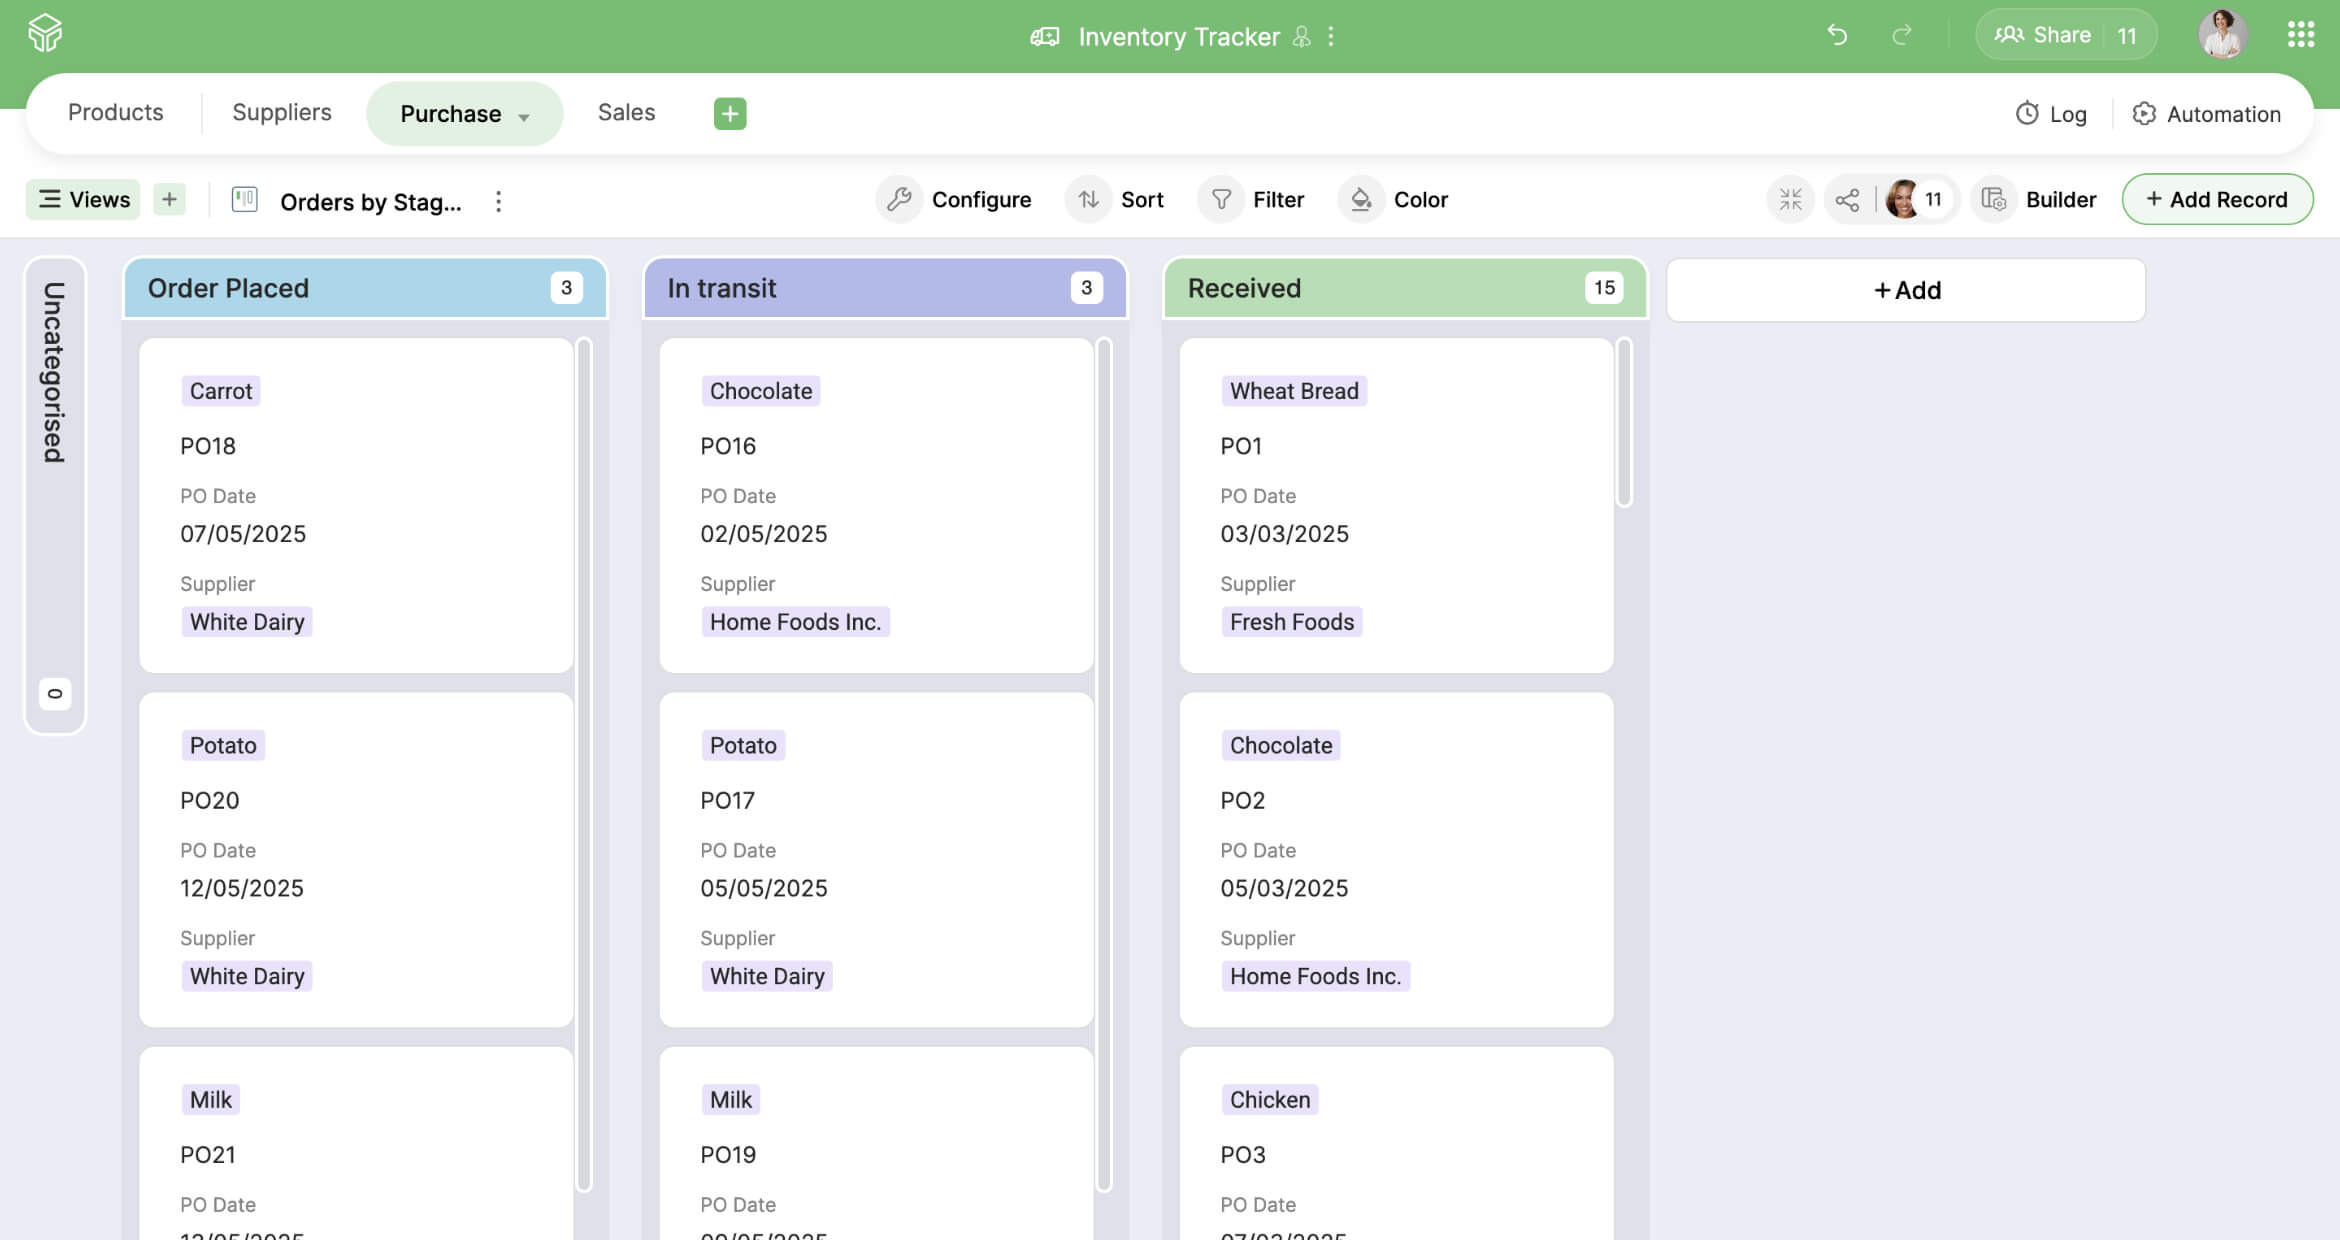Toggle the Views sidebar panel

[x=84, y=200]
